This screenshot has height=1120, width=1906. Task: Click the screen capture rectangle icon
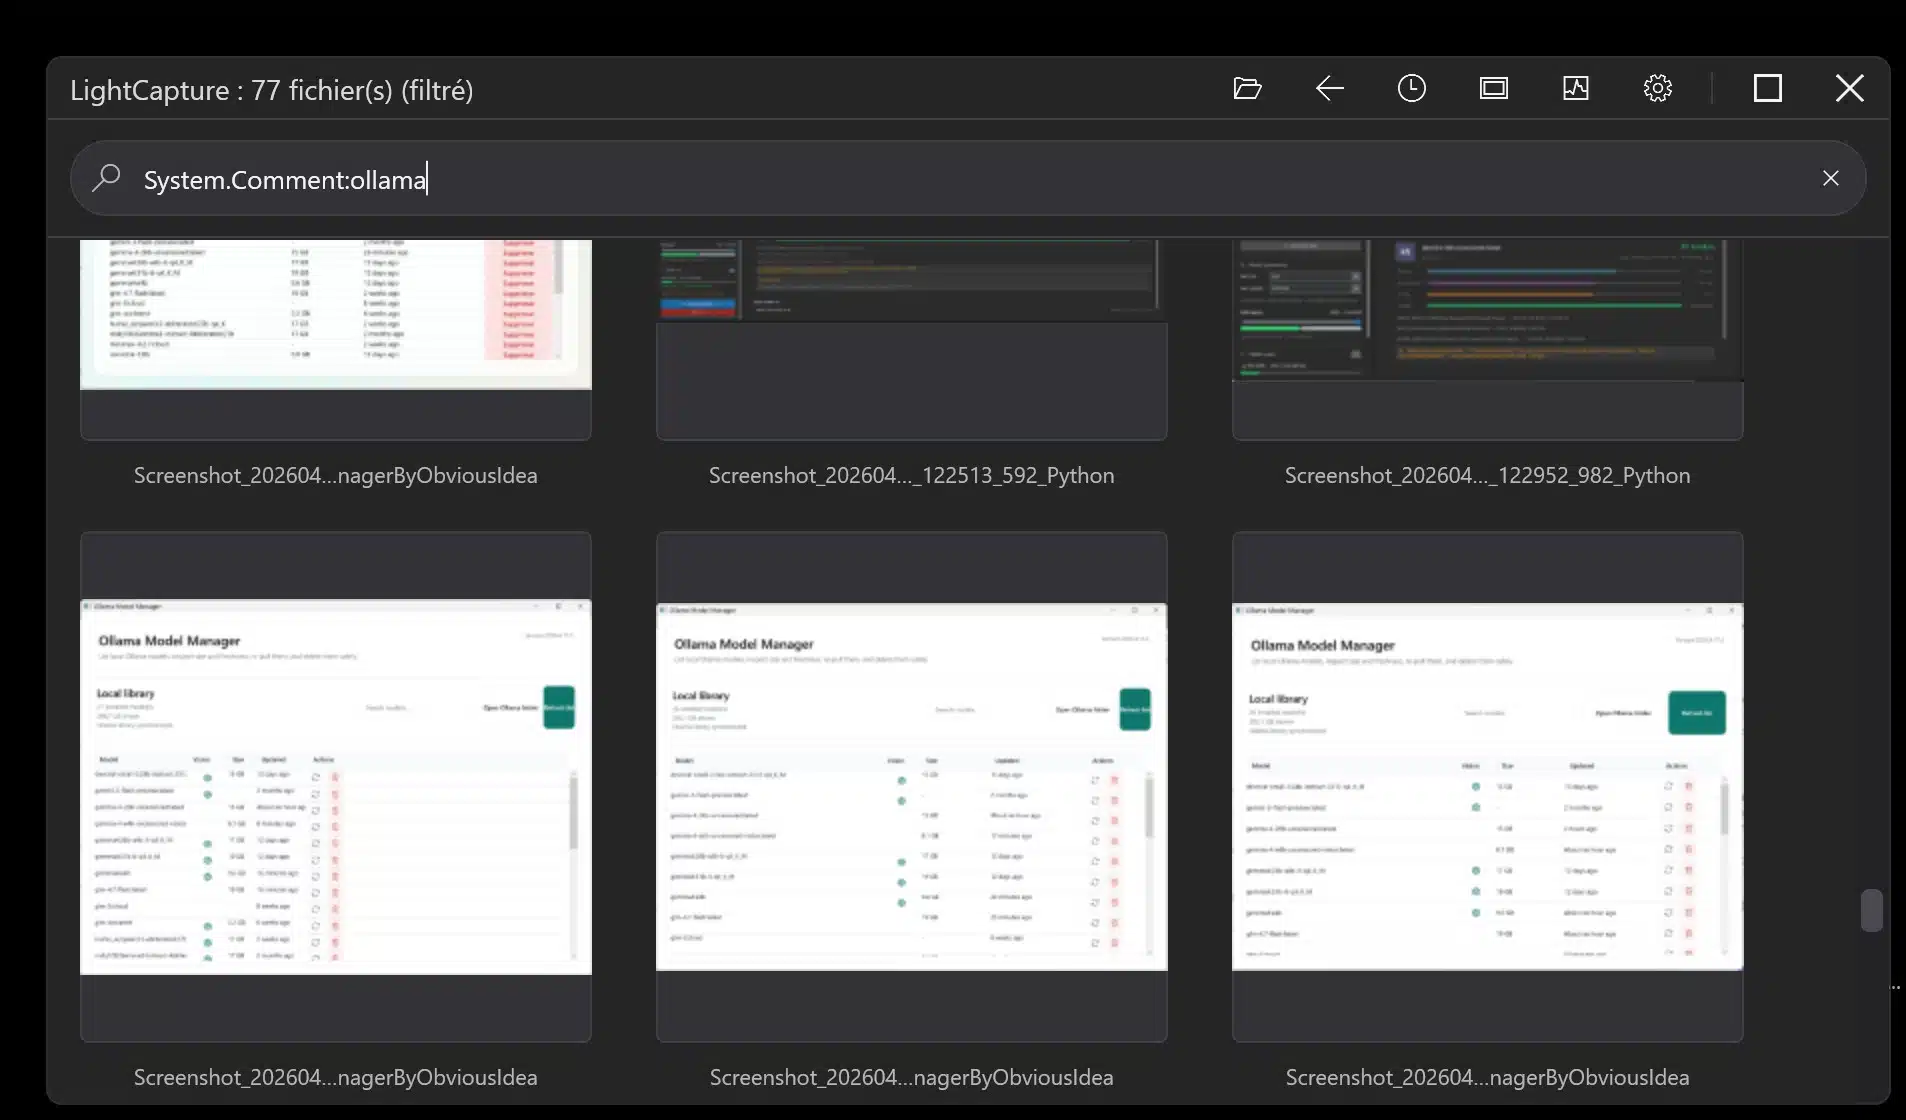point(1493,89)
